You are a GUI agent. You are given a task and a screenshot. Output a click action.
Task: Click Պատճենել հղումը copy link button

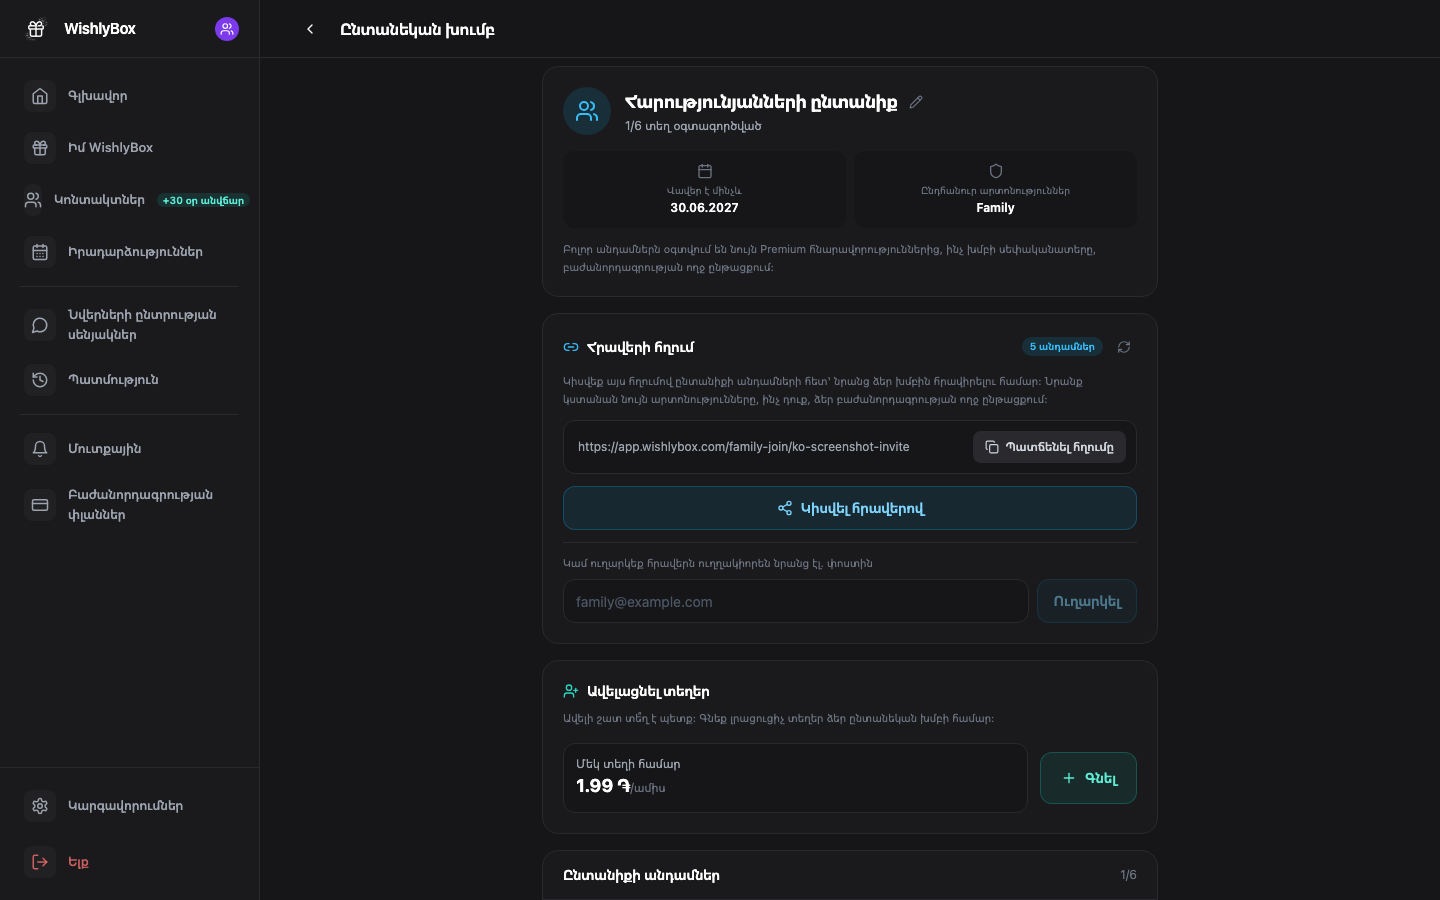[1049, 447]
